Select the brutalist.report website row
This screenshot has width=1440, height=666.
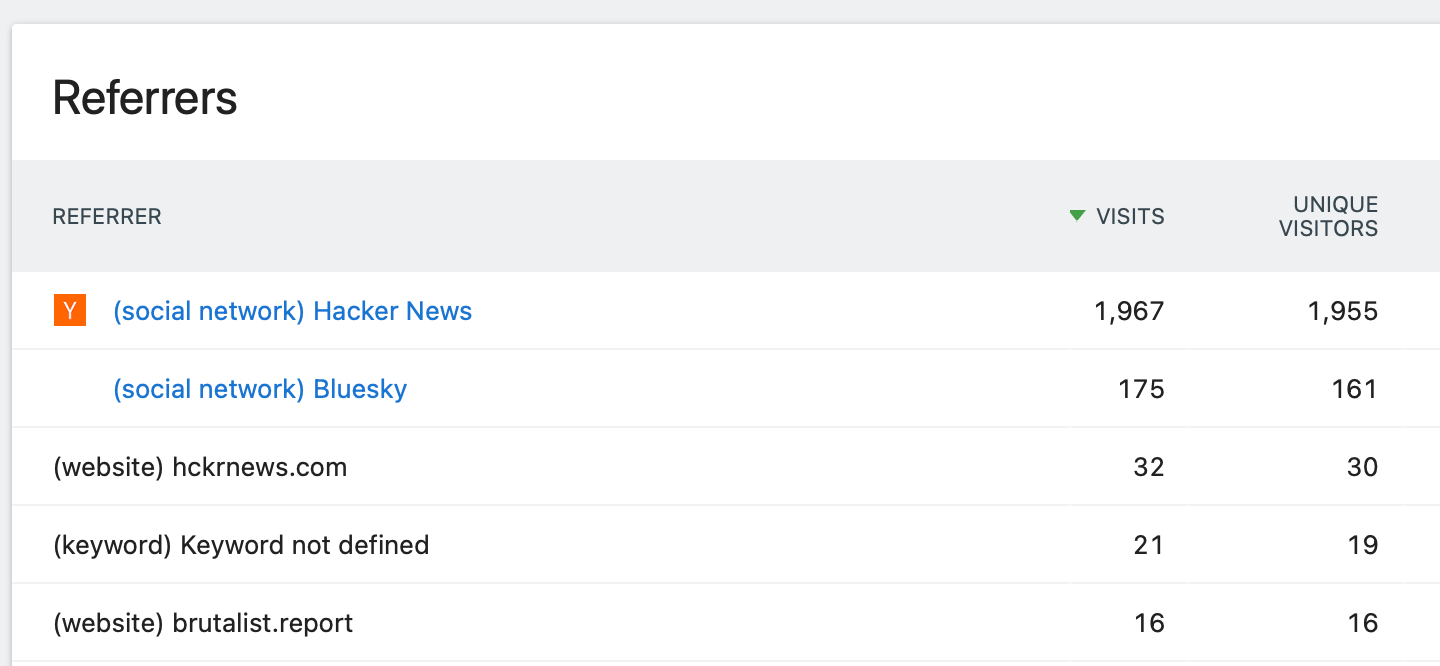203,623
